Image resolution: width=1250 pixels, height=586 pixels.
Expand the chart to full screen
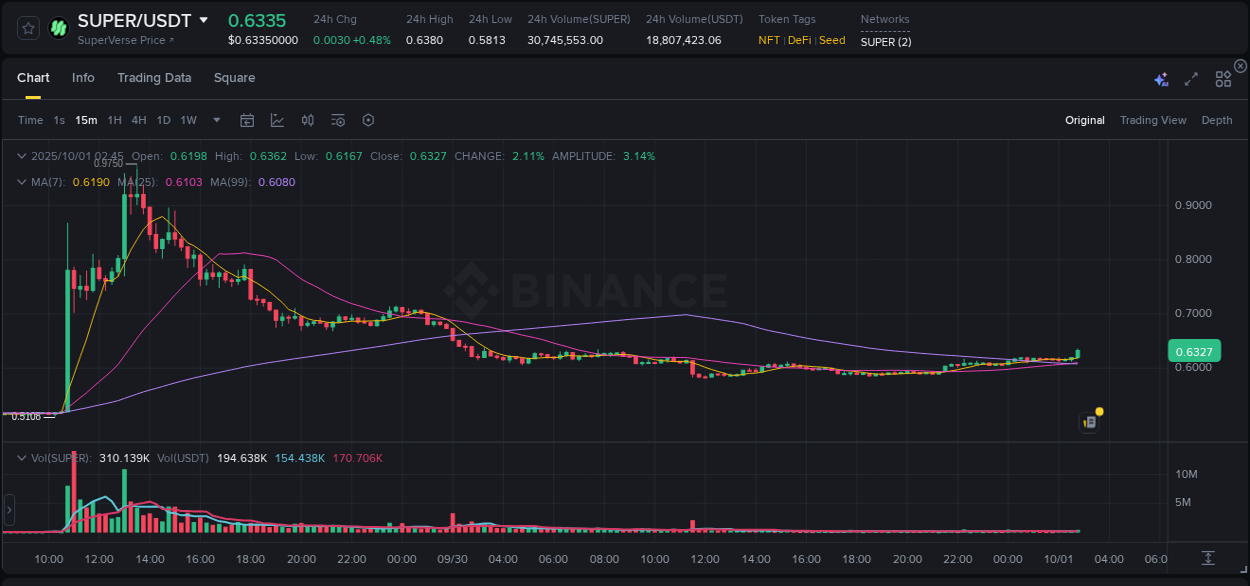(1191, 78)
